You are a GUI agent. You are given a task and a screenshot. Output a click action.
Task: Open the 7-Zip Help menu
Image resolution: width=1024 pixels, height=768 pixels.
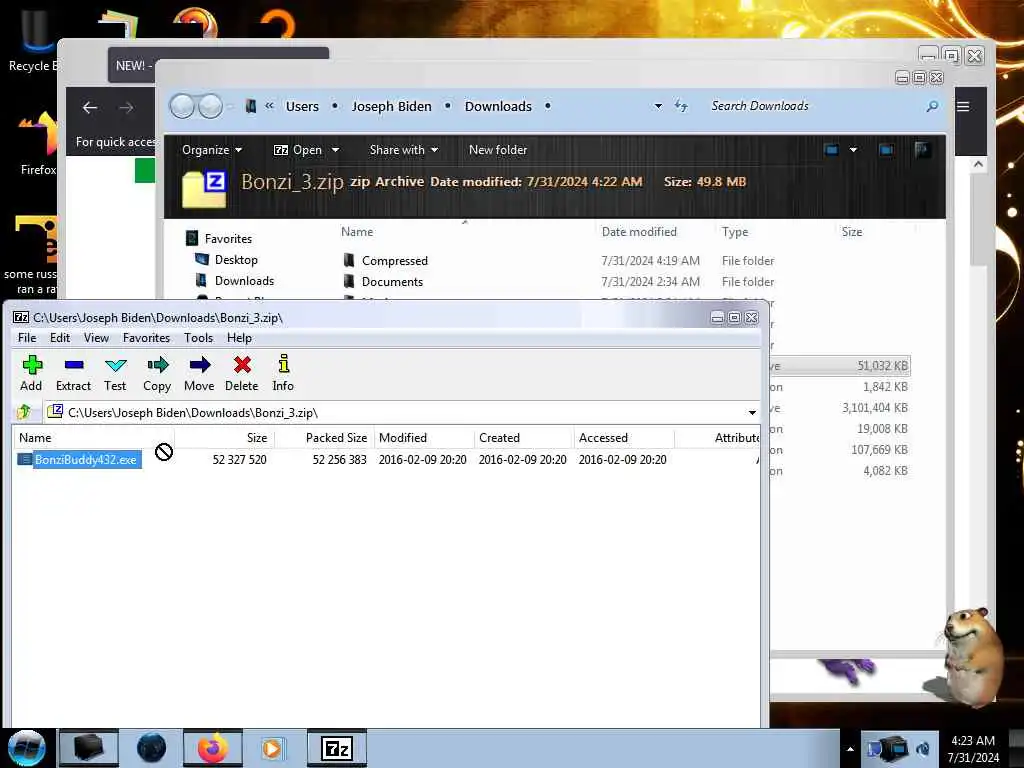tap(239, 338)
